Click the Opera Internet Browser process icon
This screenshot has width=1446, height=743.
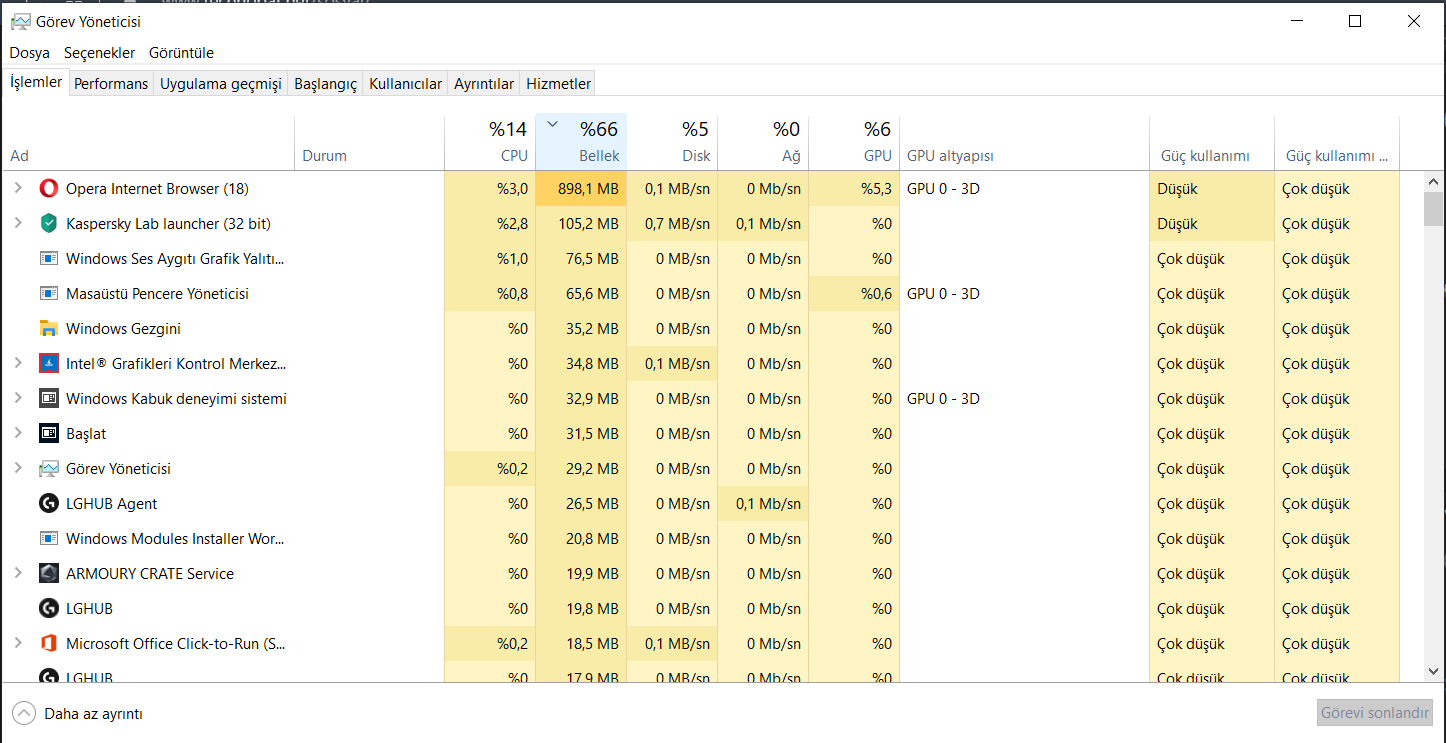click(49, 189)
